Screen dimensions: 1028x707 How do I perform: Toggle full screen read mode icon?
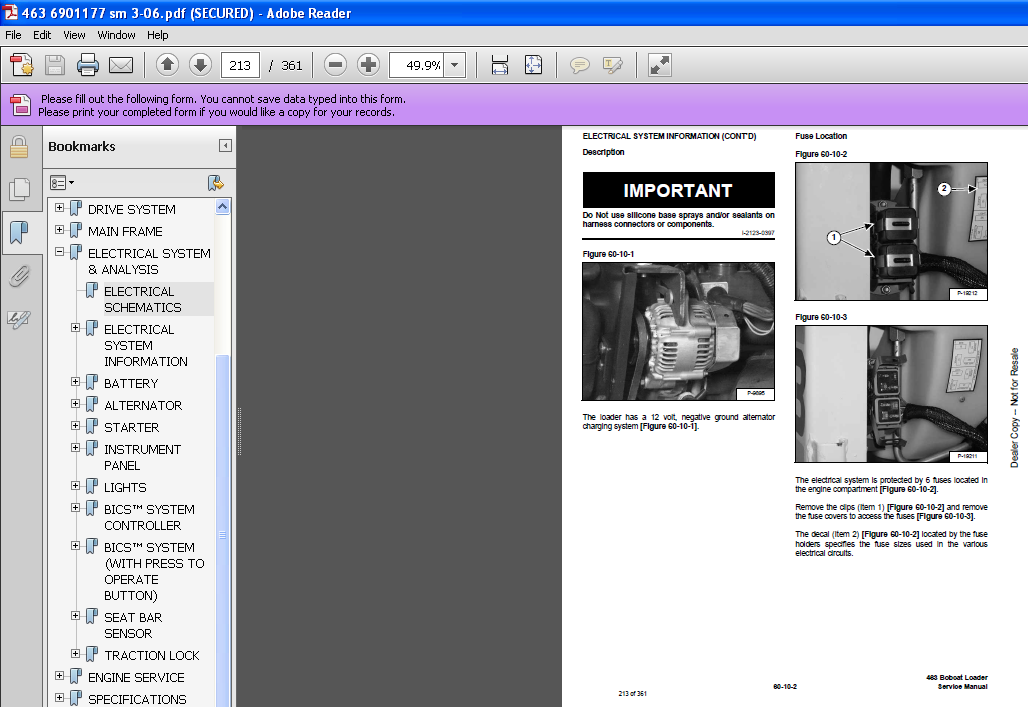660,65
